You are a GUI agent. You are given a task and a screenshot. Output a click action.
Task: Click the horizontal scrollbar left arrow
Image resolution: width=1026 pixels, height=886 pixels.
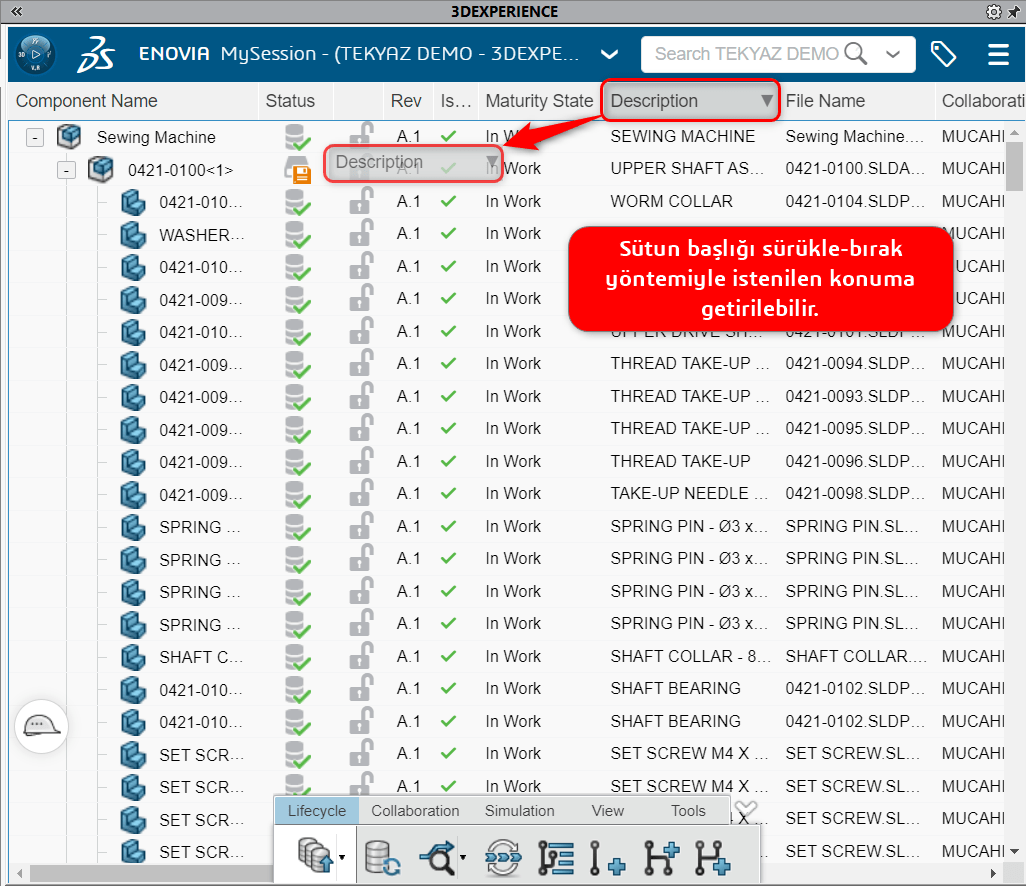pos(20,874)
